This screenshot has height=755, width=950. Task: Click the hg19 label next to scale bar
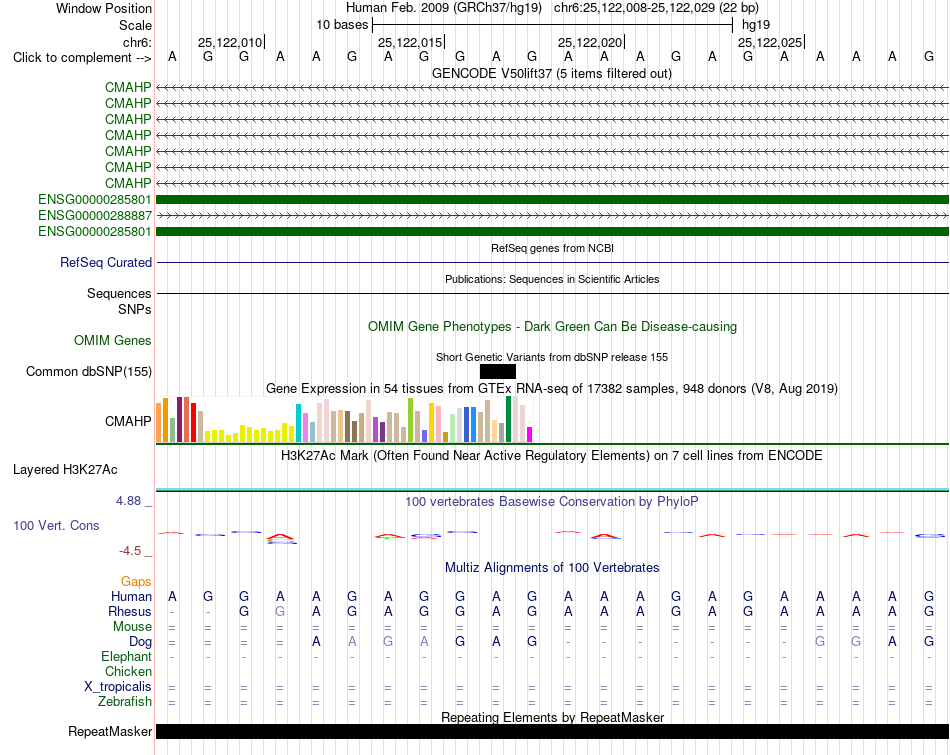click(x=756, y=25)
